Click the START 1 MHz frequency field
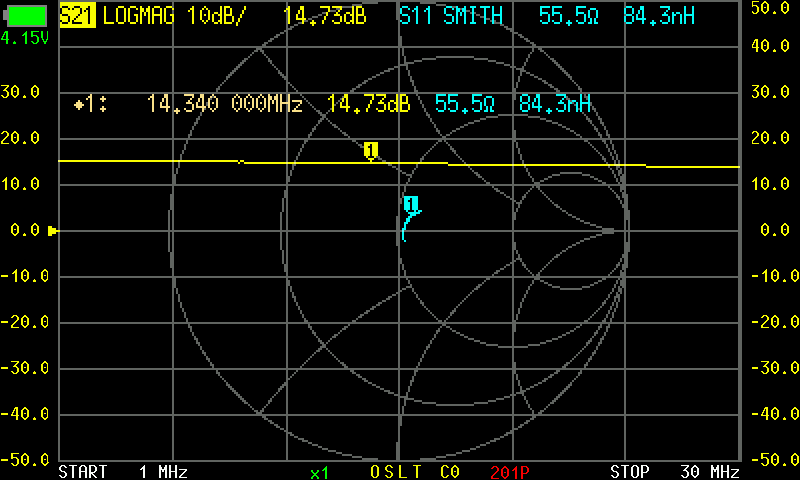 (x=123, y=472)
